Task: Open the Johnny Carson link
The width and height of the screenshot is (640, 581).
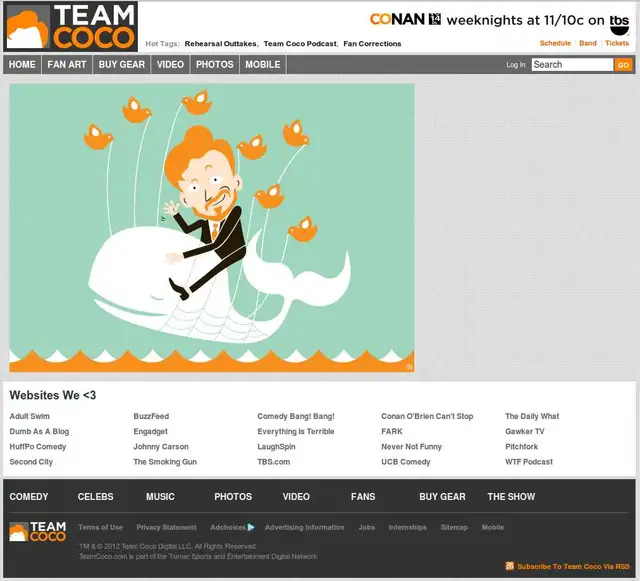Action: click(x=161, y=447)
